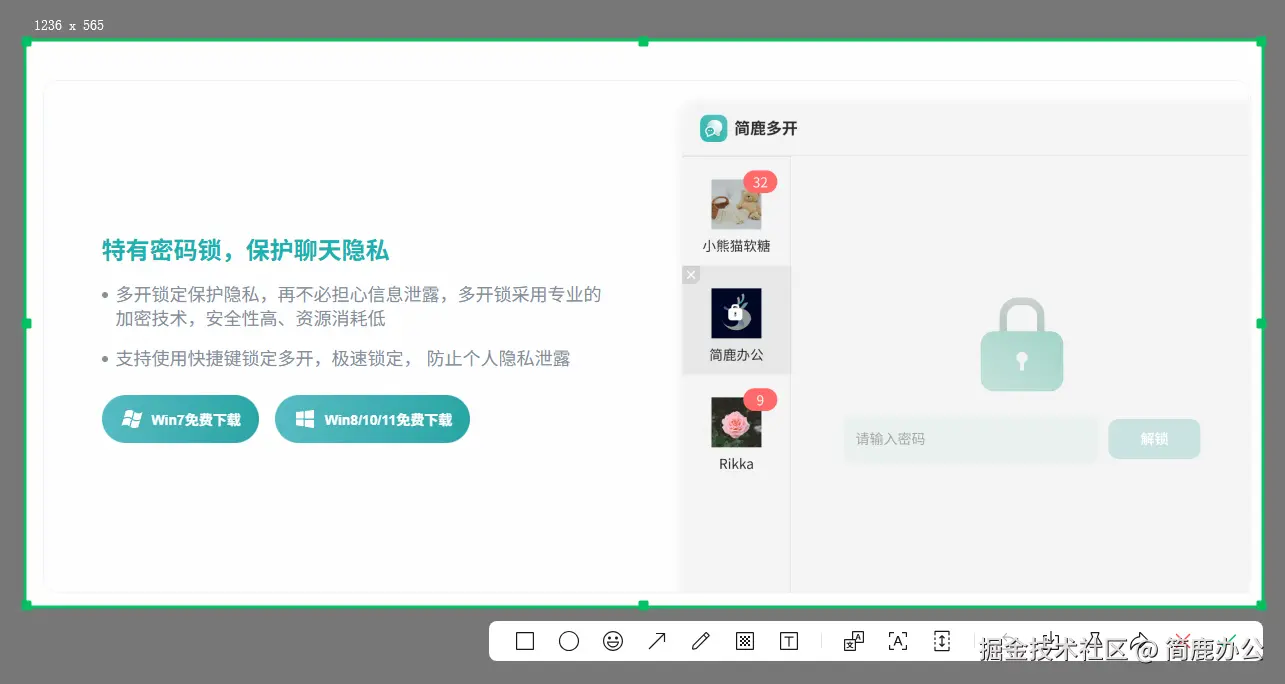
Task: Select the arrow annotation tool
Action: tap(657, 641)
